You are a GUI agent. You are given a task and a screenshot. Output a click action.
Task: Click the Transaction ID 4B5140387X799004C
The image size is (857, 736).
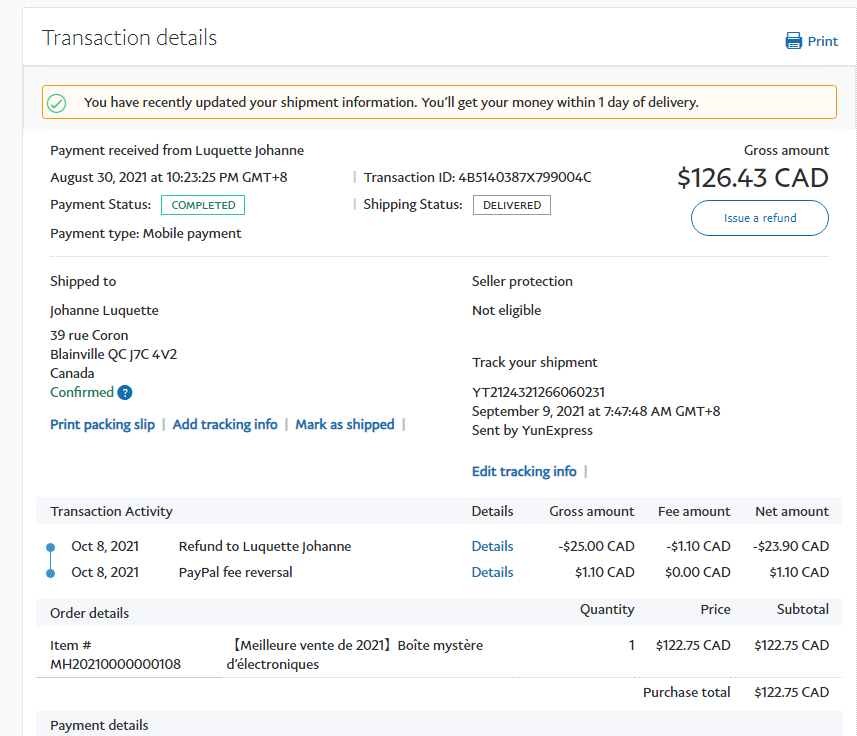(x=524, y=178)
